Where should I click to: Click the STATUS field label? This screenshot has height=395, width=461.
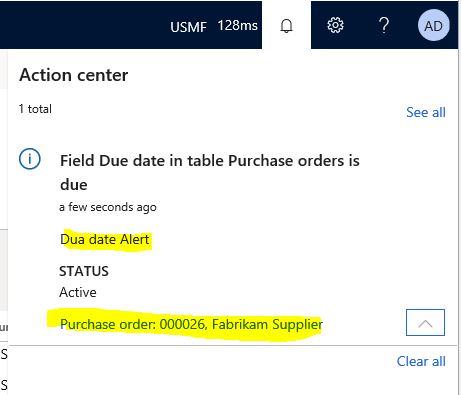coord(84,271)
